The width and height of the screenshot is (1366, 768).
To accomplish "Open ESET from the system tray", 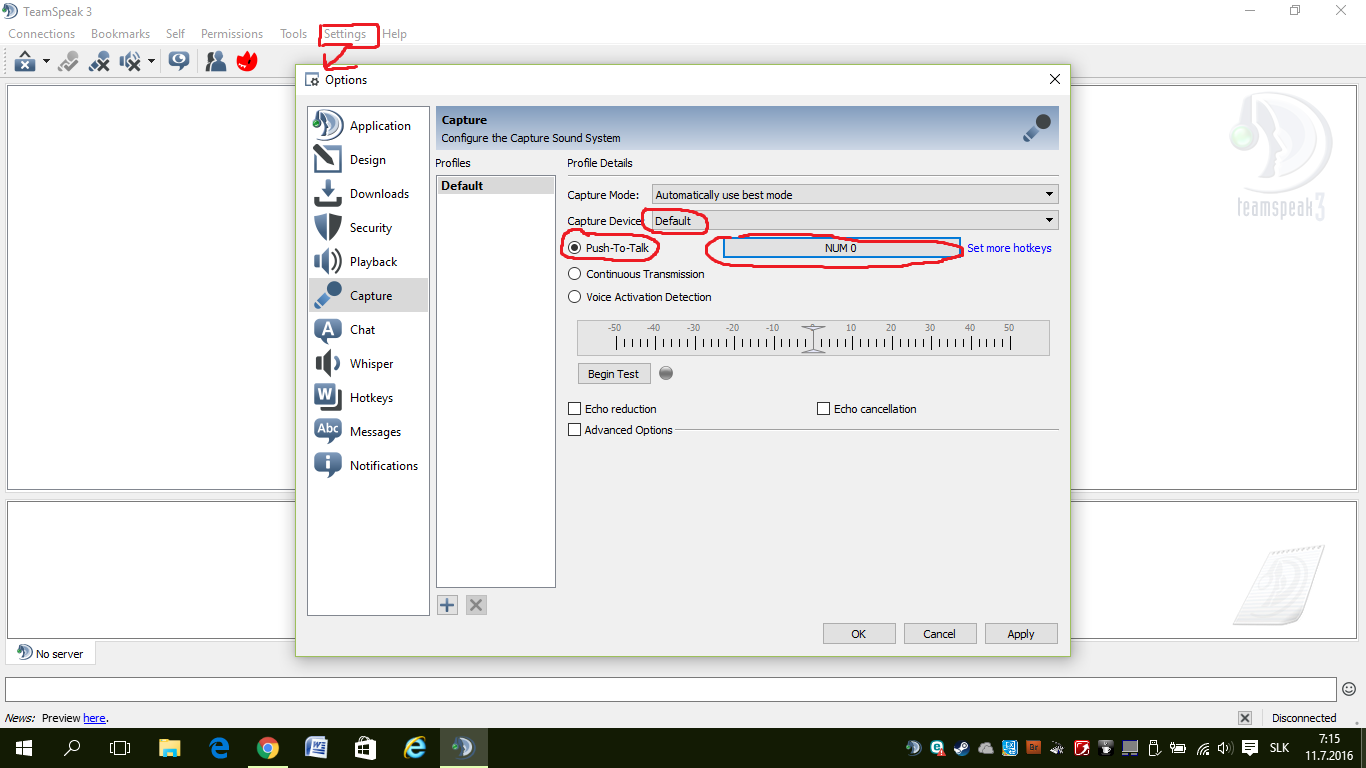I will pyautogui.click(x=937, y=747).
